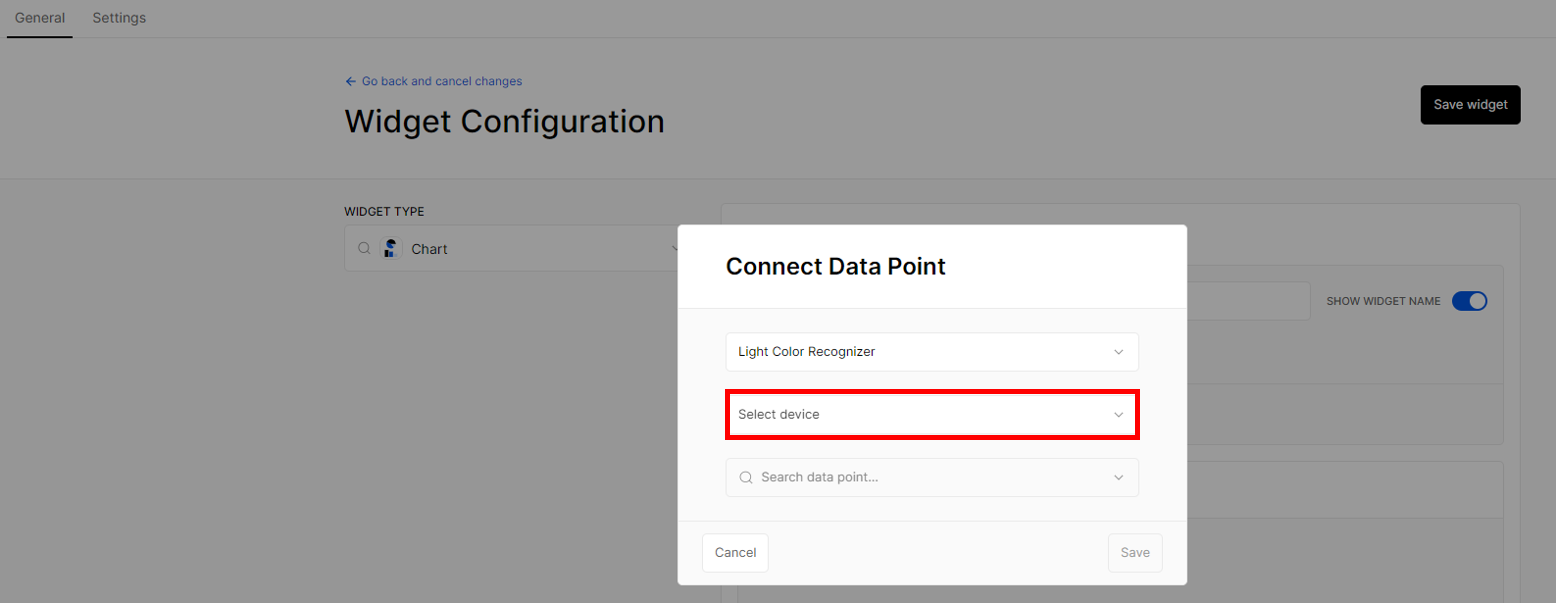Open the Light Color Recognizer dropdown
This screenshot has width=1556, height=604.
[932, 352]
